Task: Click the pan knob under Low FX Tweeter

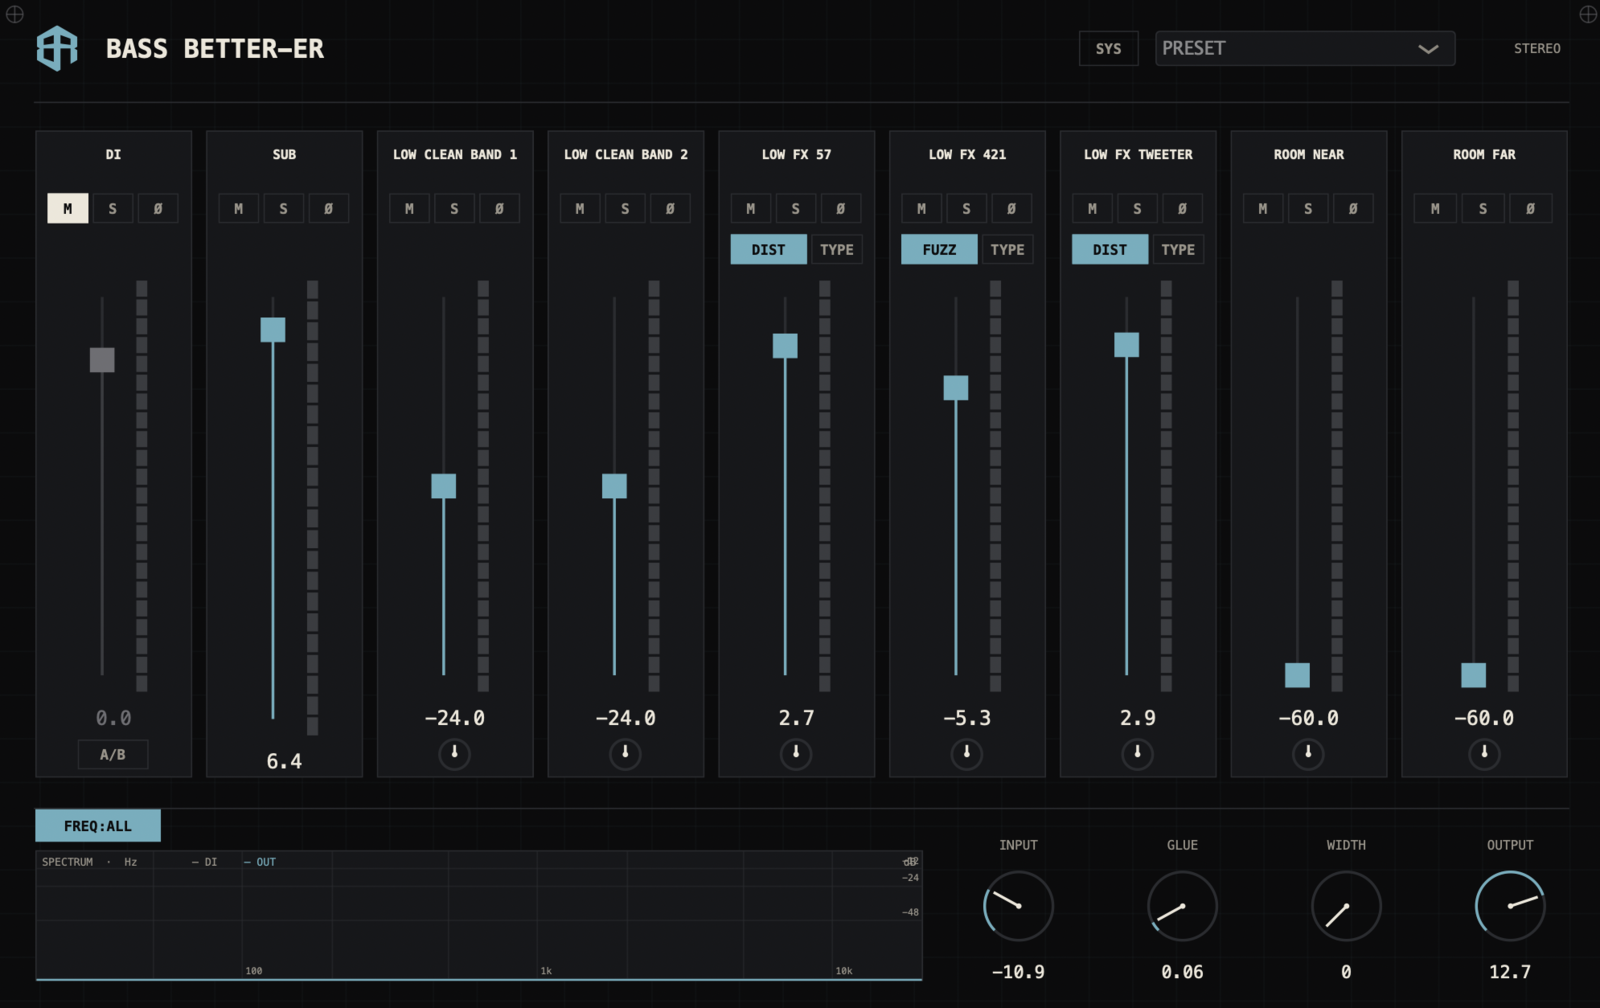Action: (1137, 753)
